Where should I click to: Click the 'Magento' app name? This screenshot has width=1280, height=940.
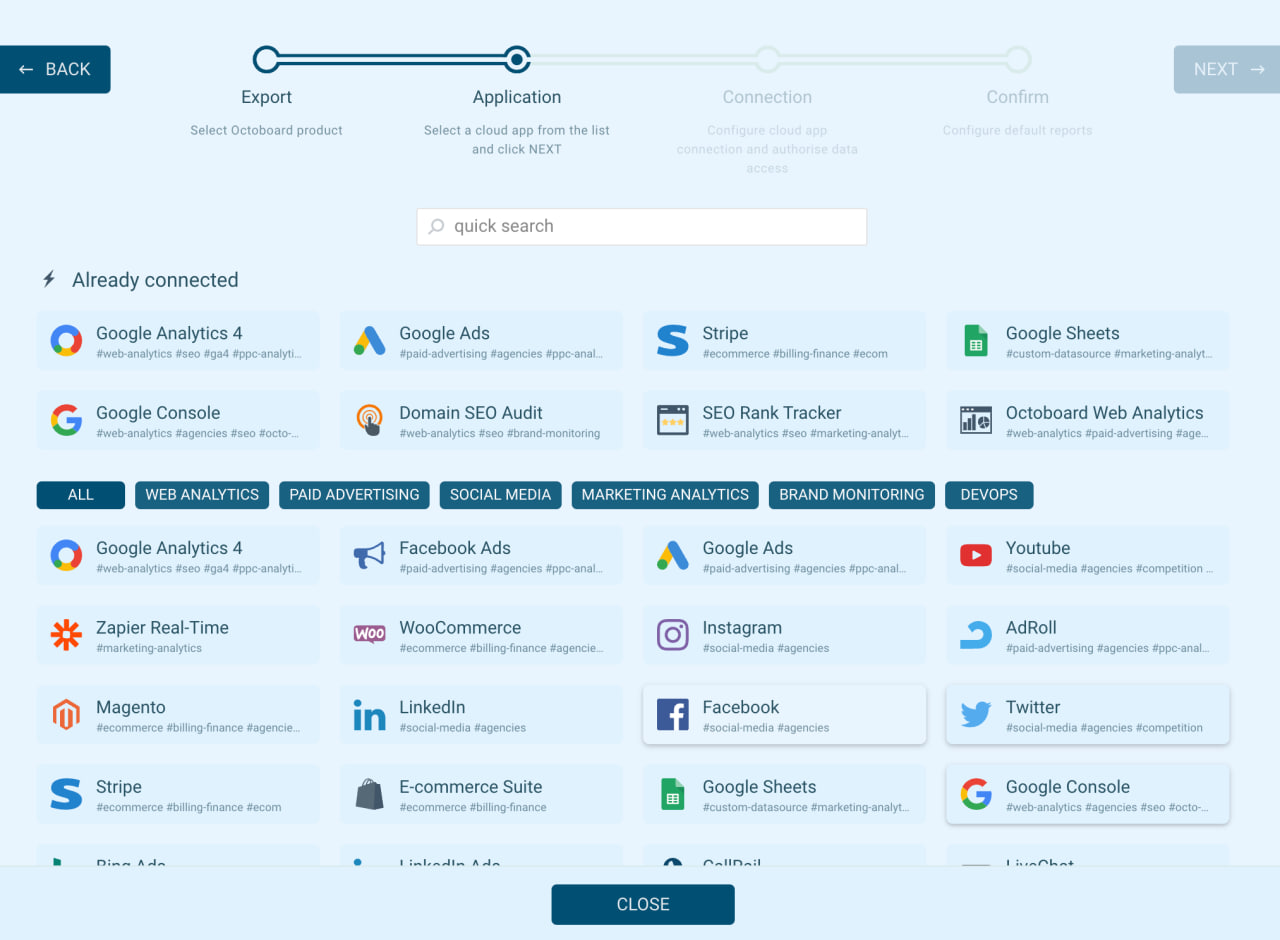(x=131, y=707)
